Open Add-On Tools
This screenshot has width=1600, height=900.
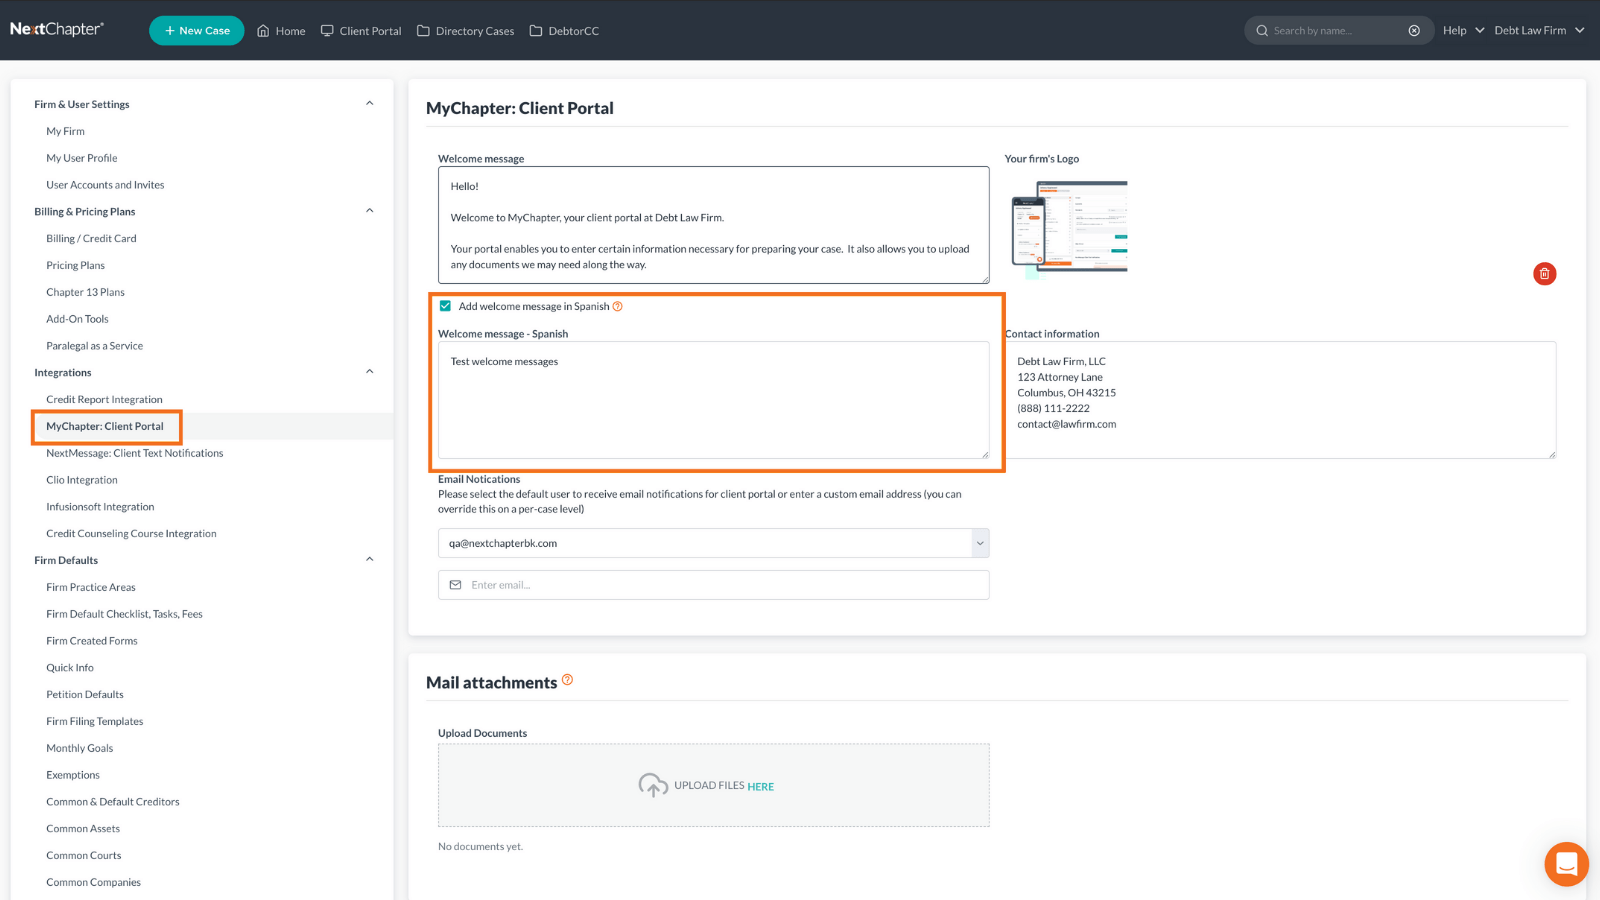[77, 319]
